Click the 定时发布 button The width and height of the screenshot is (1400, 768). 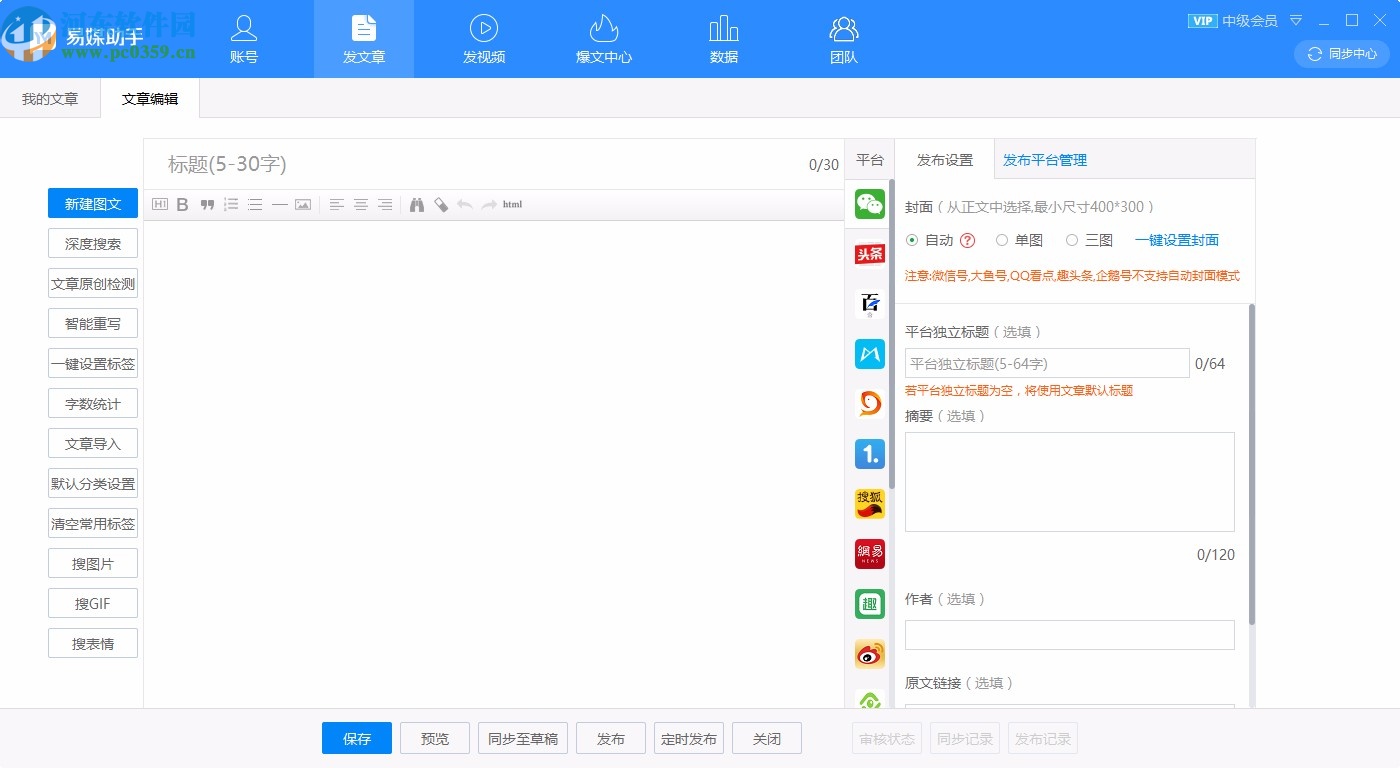(x=688, y=738)
